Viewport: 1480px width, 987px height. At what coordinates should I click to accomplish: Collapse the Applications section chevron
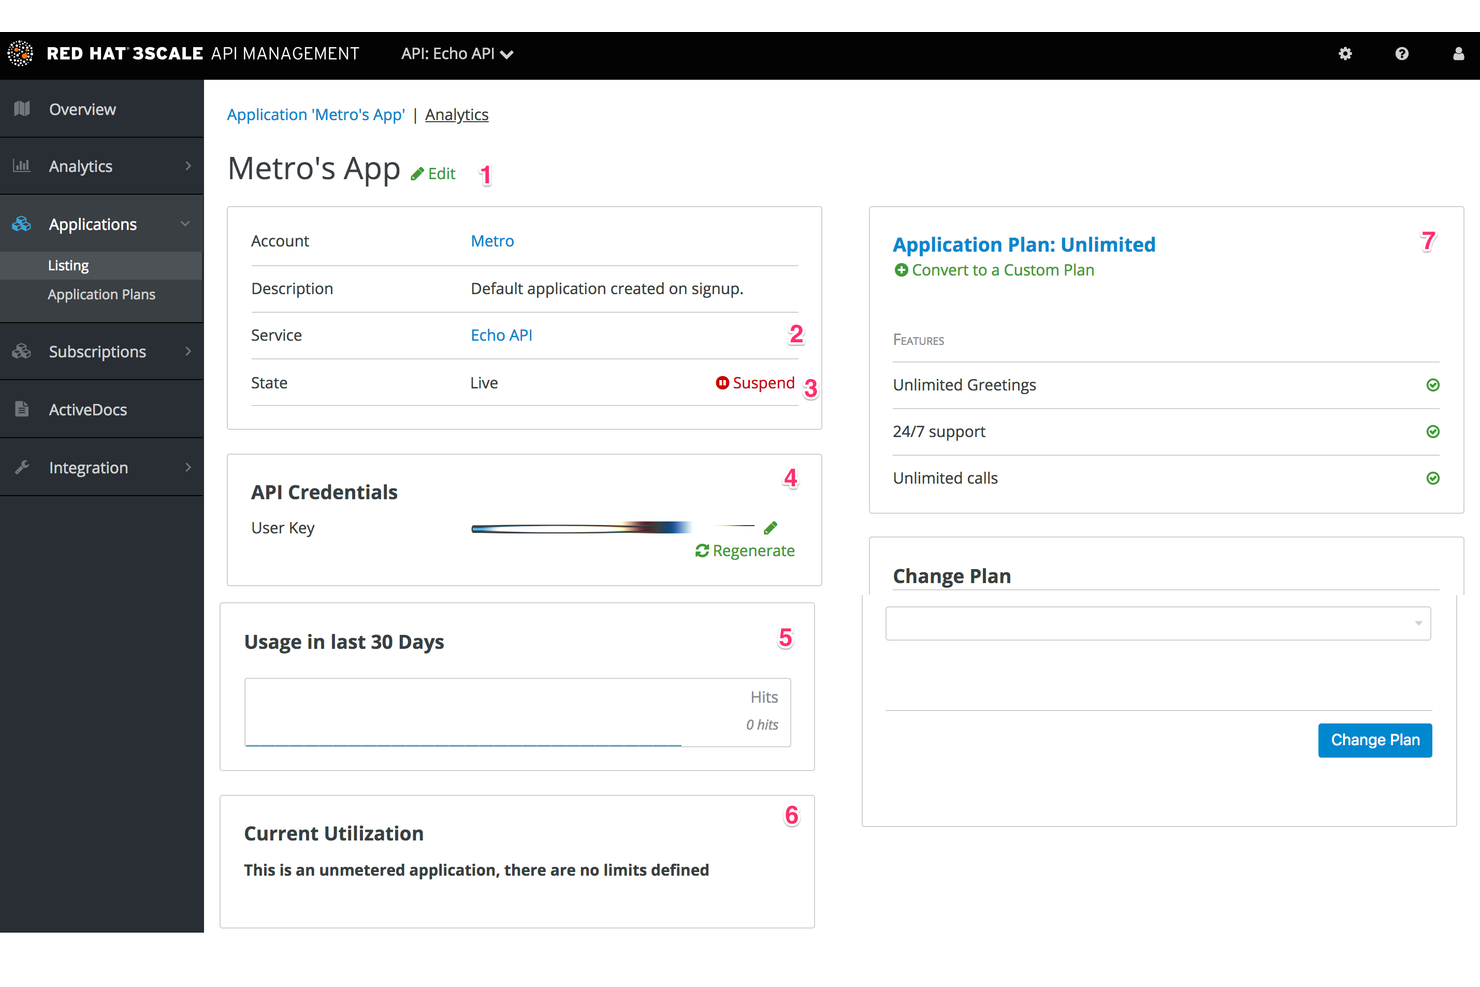pyautogui.click(x=185, y=223)
